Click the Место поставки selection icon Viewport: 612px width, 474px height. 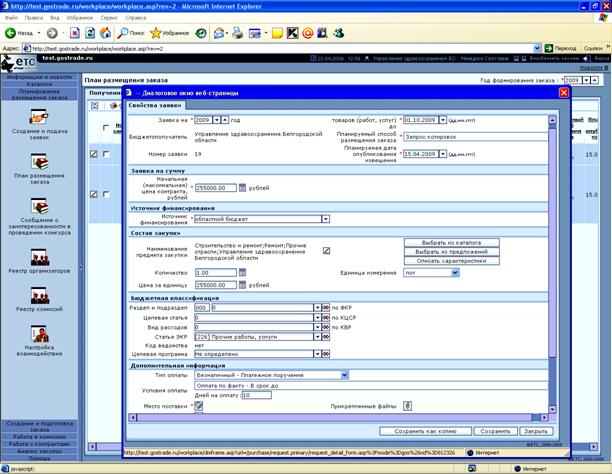[x=199, y=406]
